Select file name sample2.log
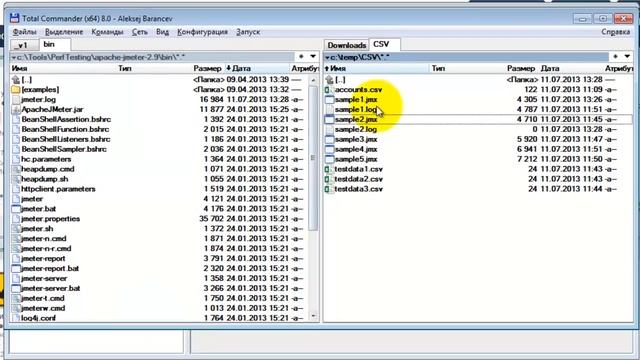Viewport: 640px width, 360px height. [x=356, y=129]
